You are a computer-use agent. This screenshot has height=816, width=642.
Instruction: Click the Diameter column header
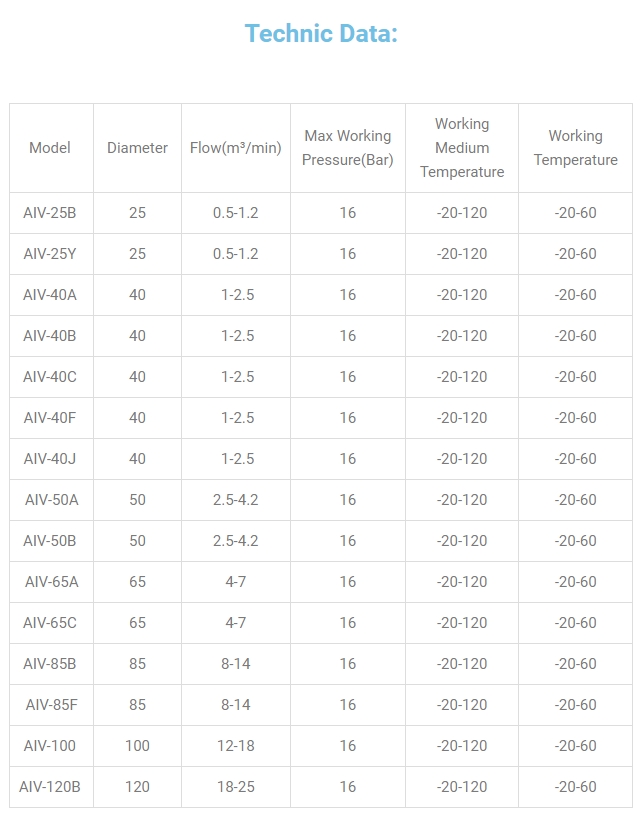[137, 148]
